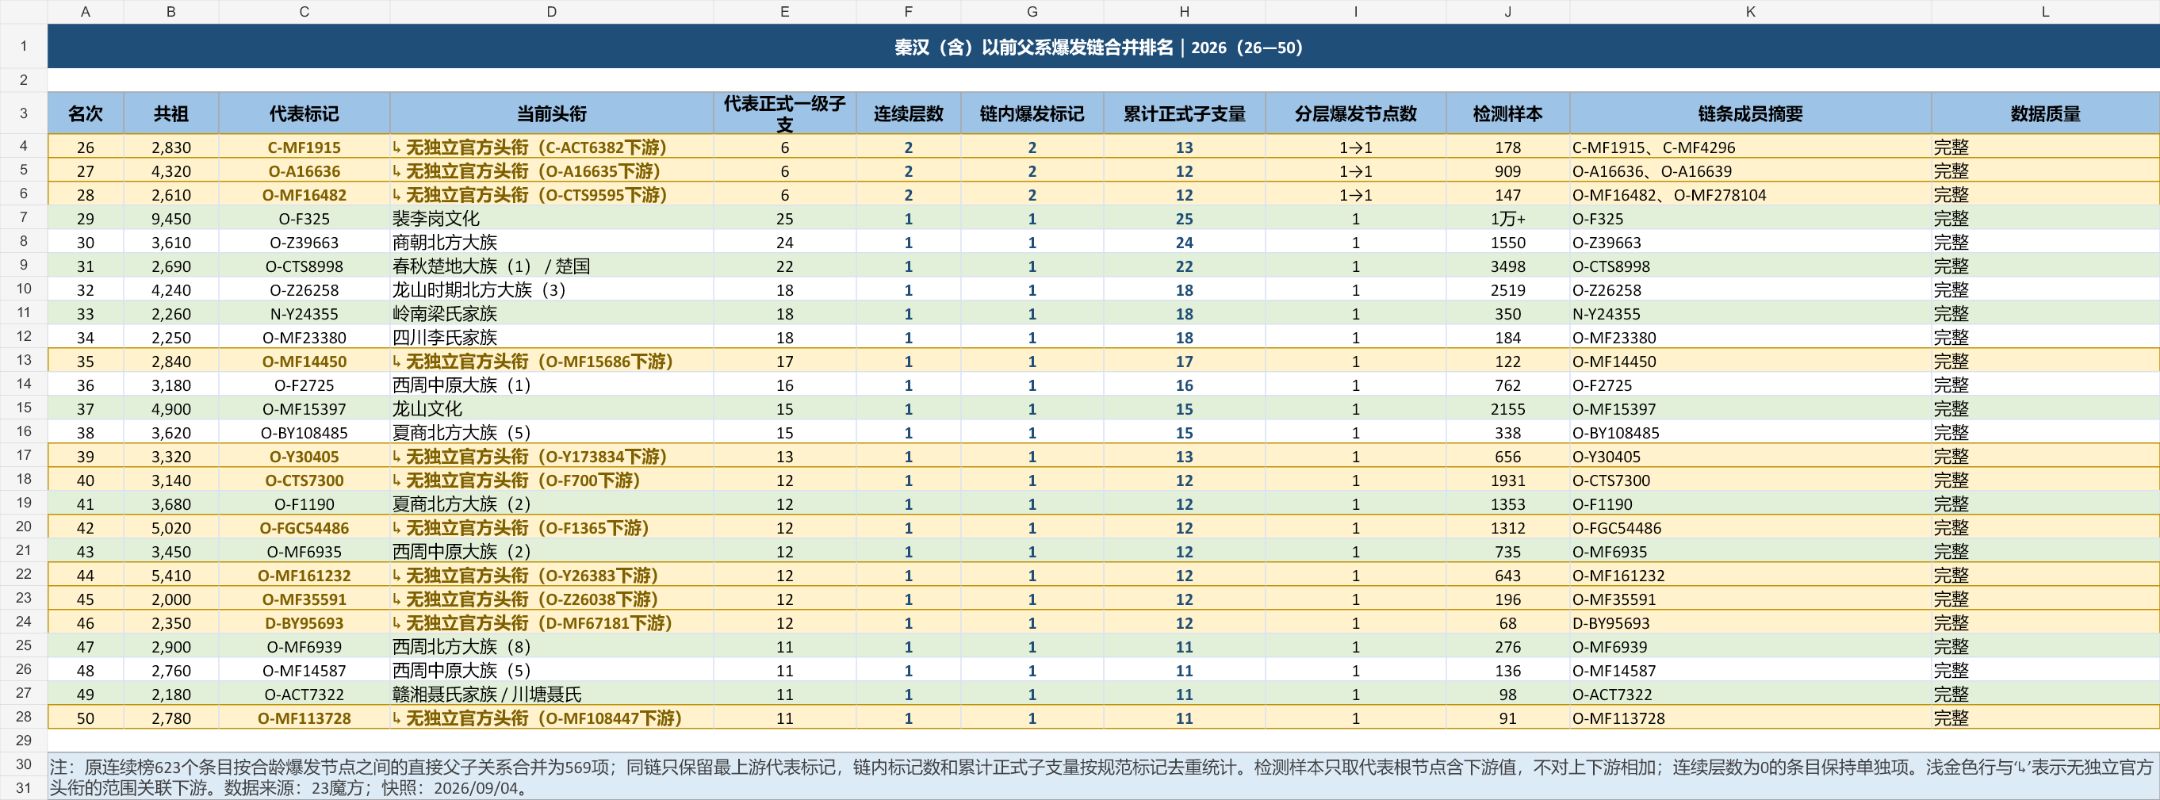2160x800 pixels.
Task: Select the 龙山文化 title cell
Action: point(551,408)
